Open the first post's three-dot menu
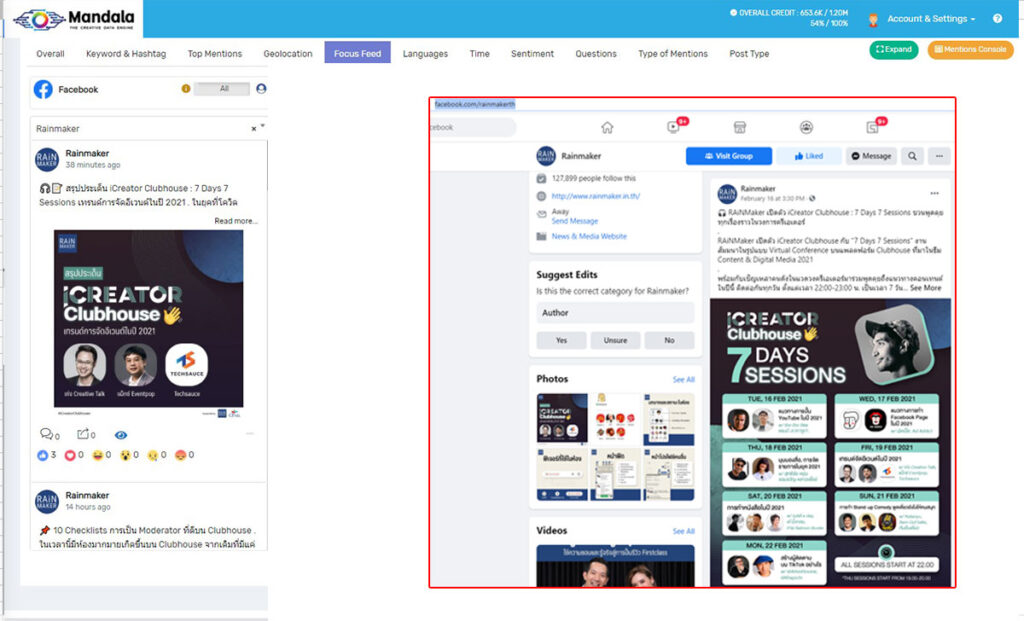 click(249, 434)
